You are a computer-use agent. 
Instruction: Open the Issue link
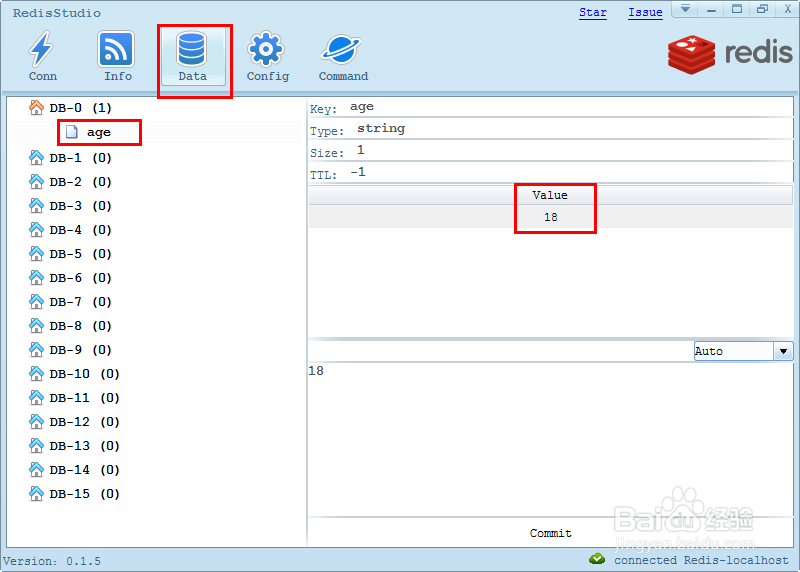coord(645,12)
